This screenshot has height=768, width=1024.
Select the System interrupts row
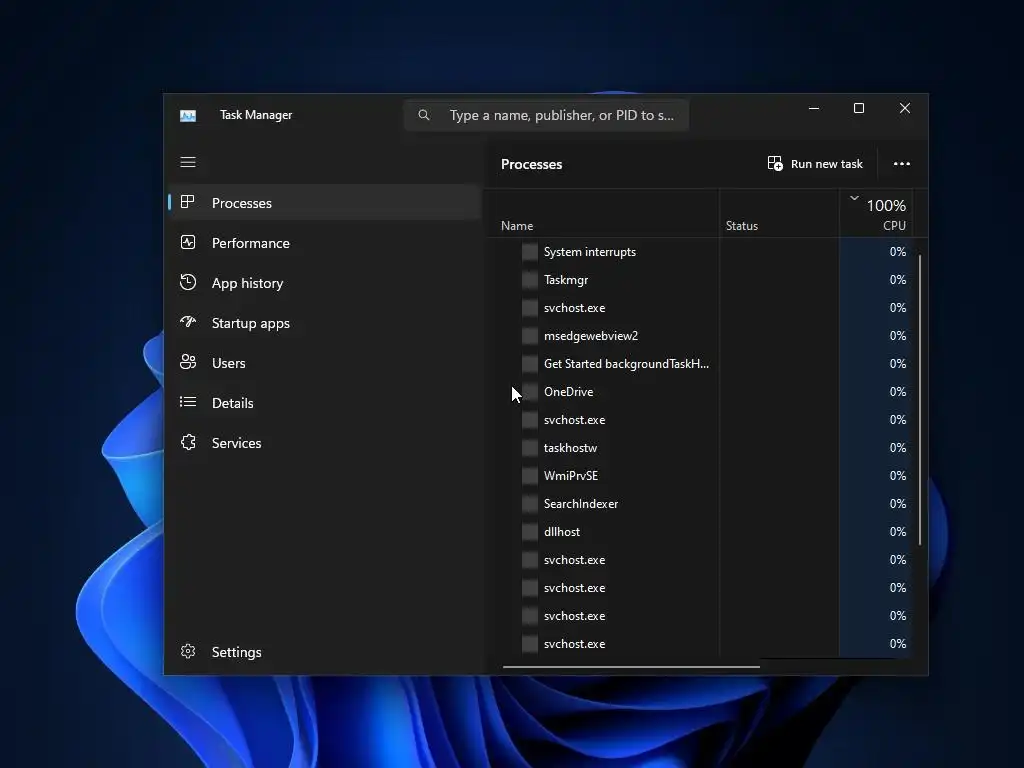tap(699, 251)
